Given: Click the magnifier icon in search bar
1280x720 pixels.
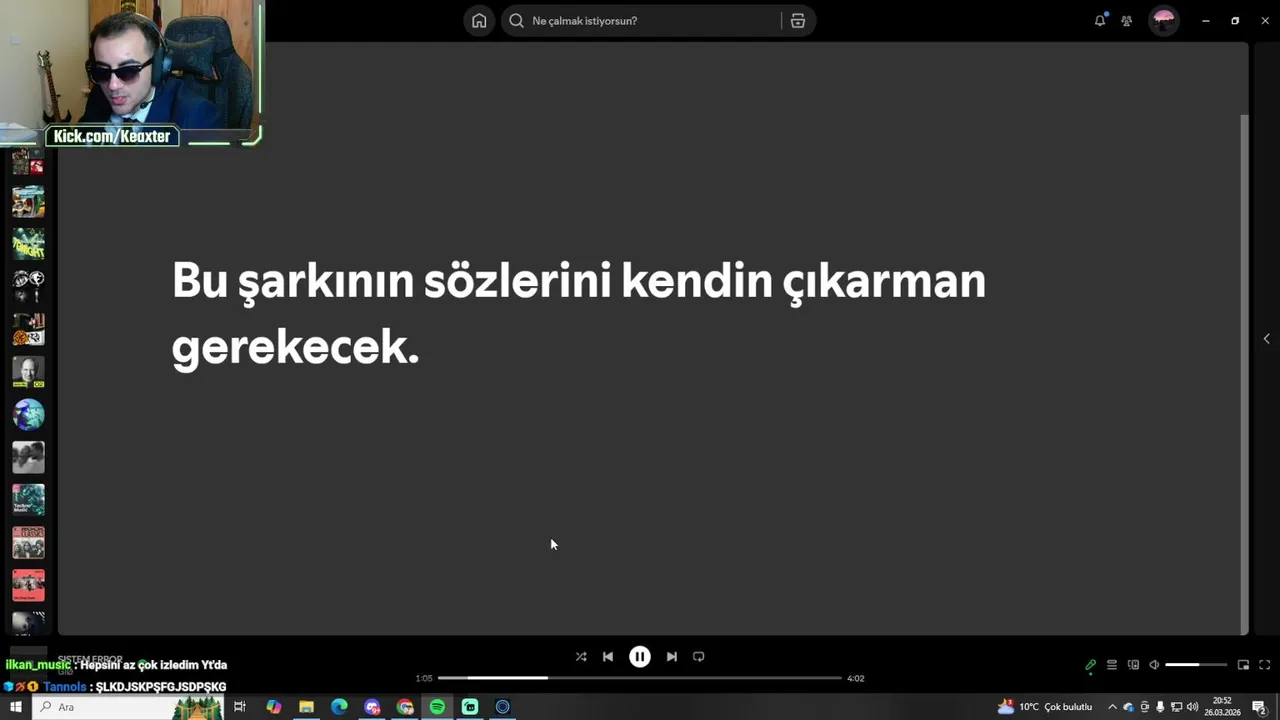Looking at the screenshot, I should coord(517,21).
